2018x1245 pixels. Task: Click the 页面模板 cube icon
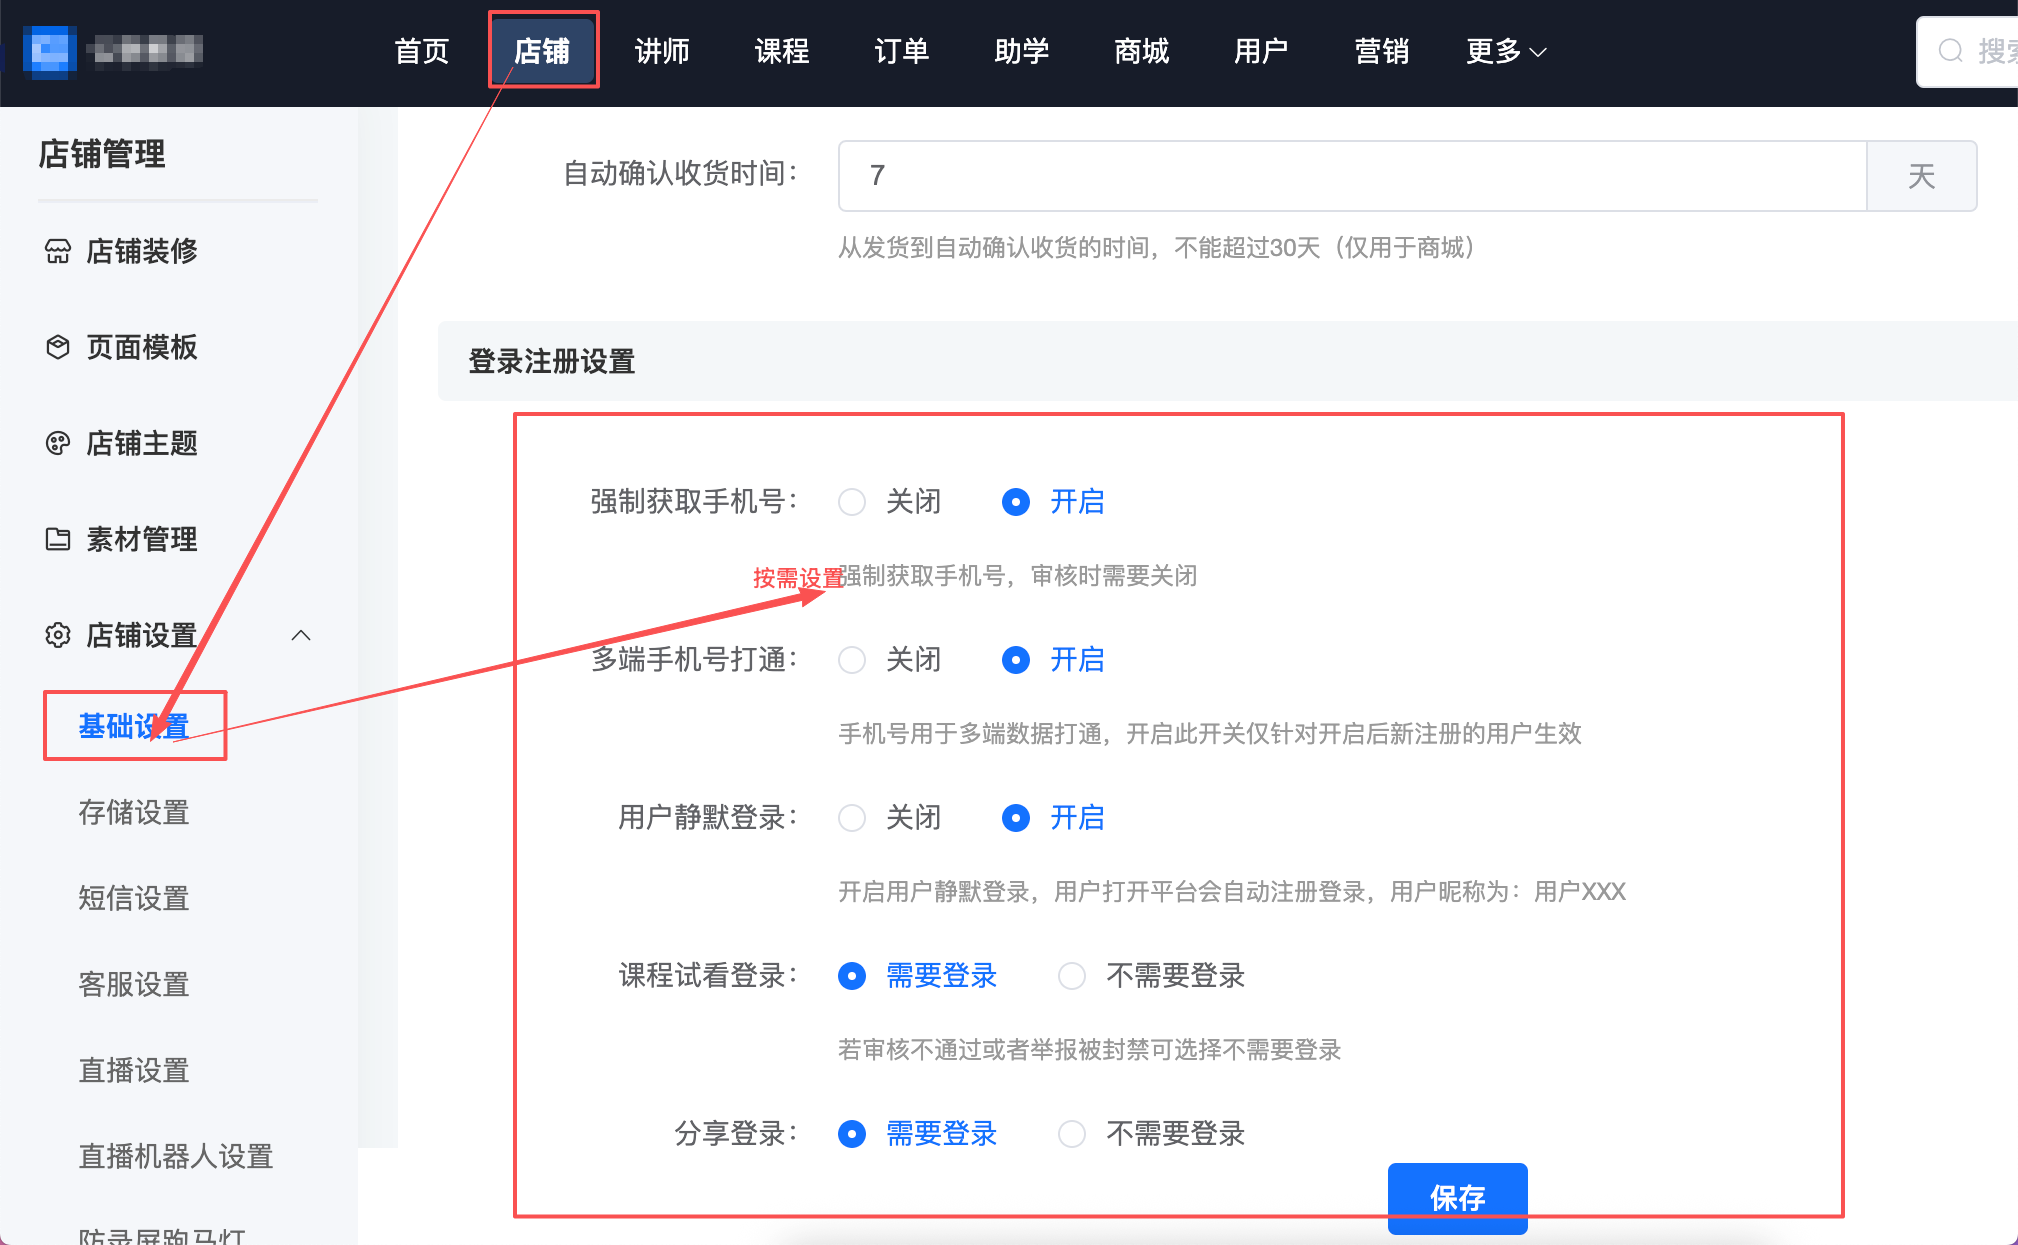pyautogui.click(x=58, y=347)
